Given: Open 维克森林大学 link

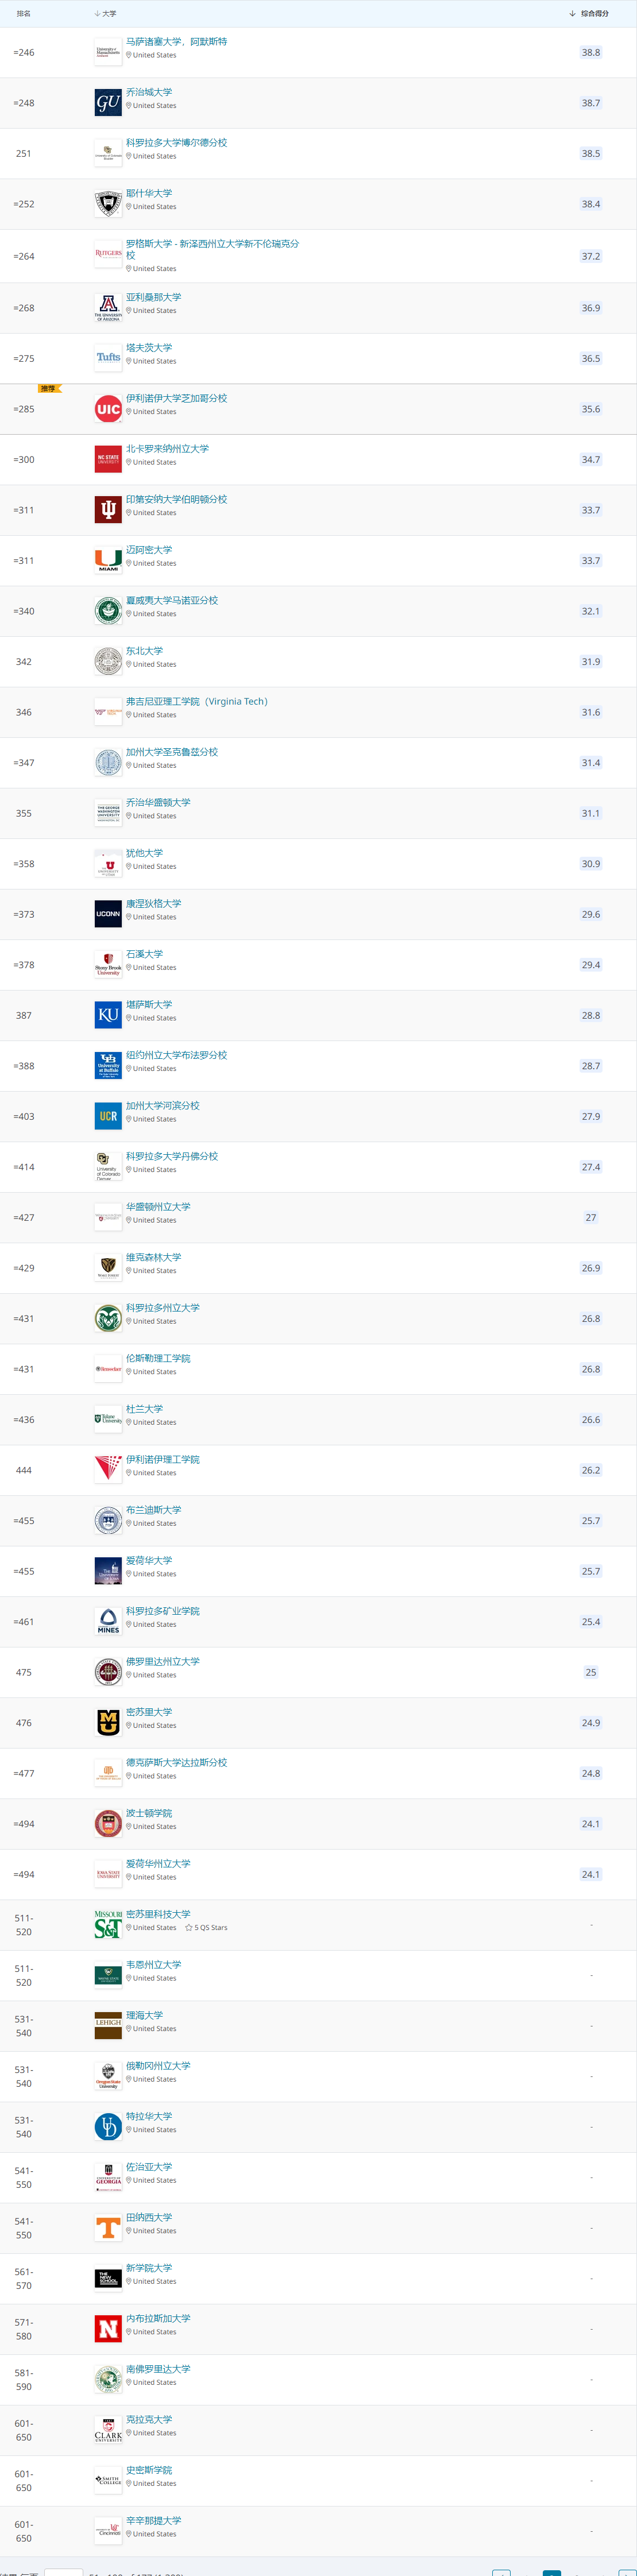Looking at the screenshot, I should pos(153,1257).
